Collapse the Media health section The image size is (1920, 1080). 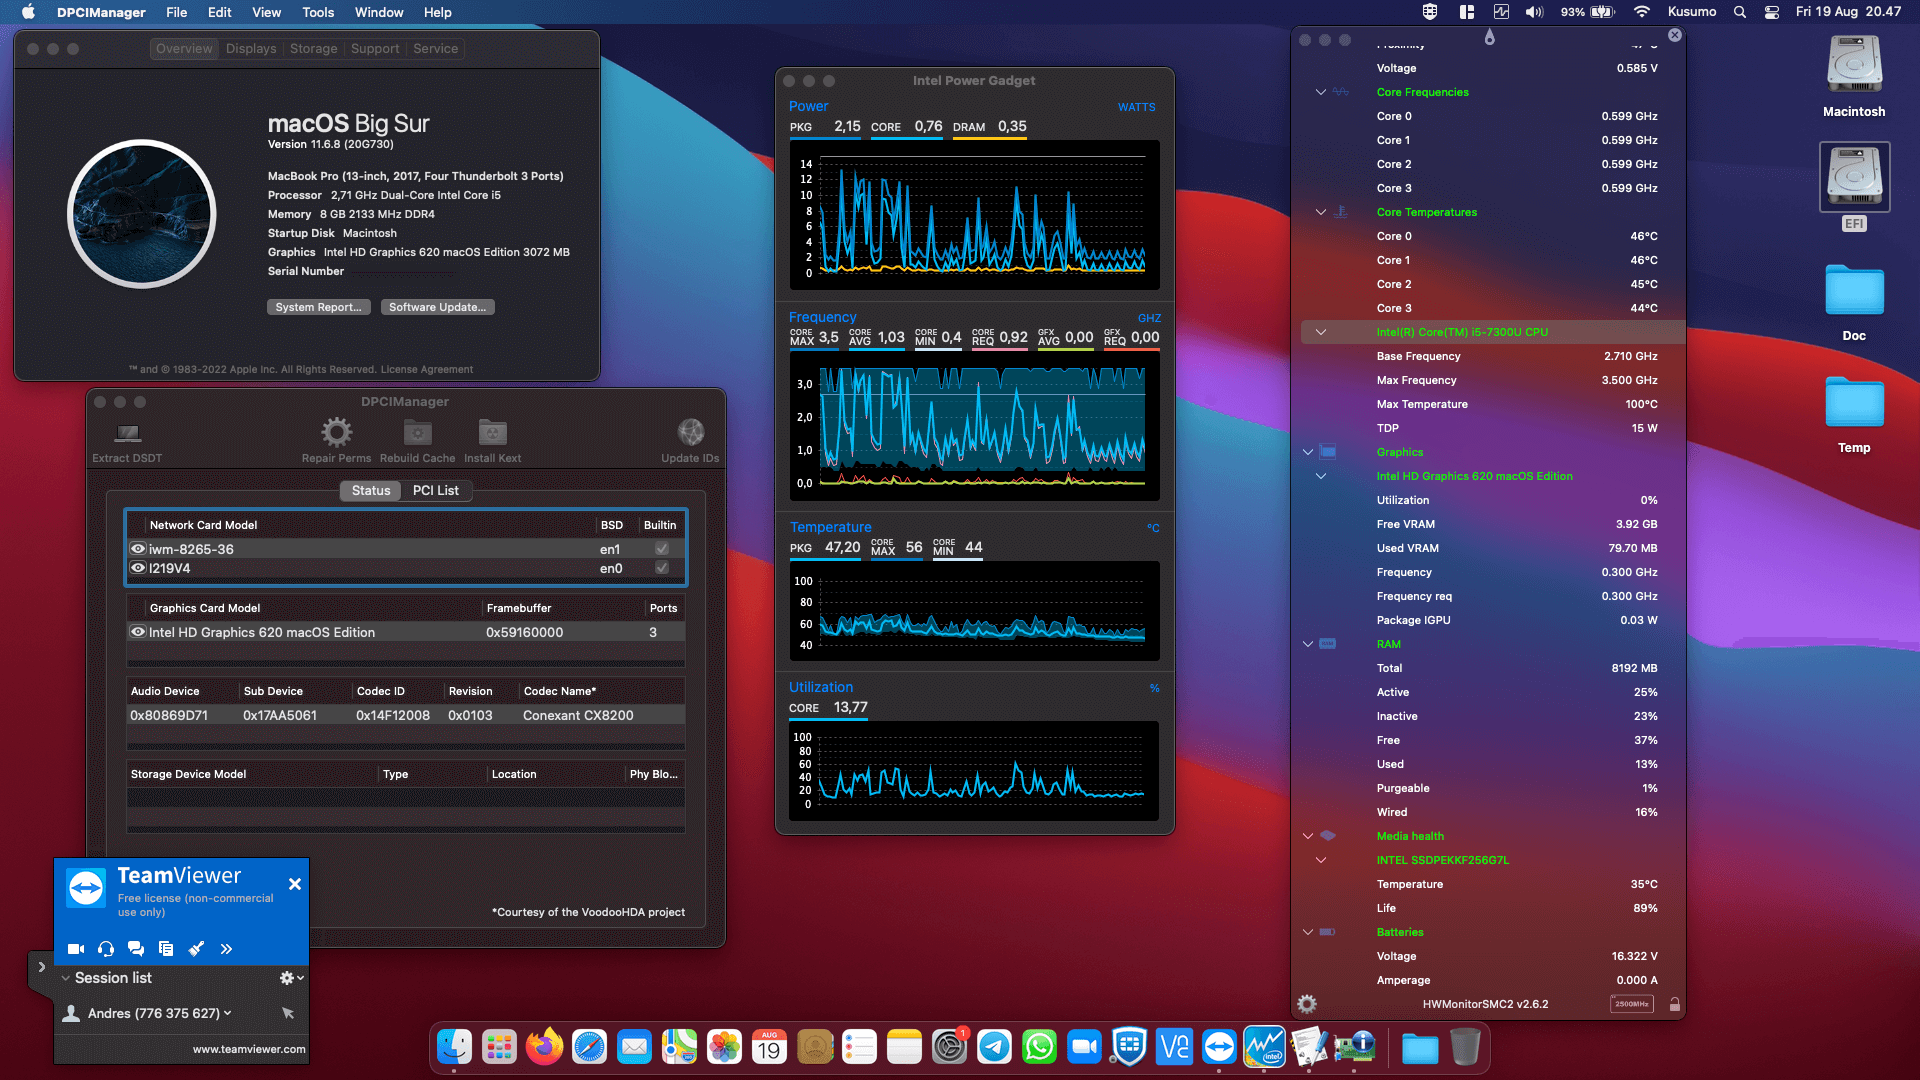click(1307, 836)
